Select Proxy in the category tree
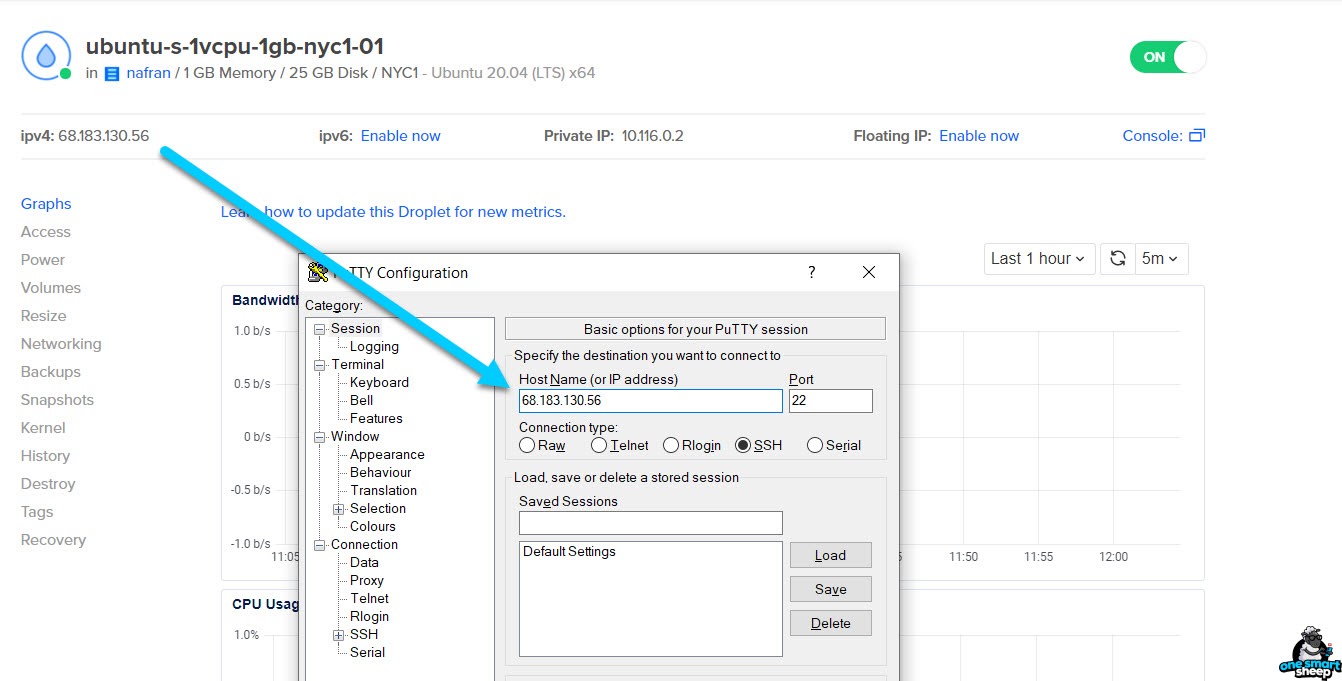Image resolution: width=1342 pixels, height=681 pixels. coord(367,581)
